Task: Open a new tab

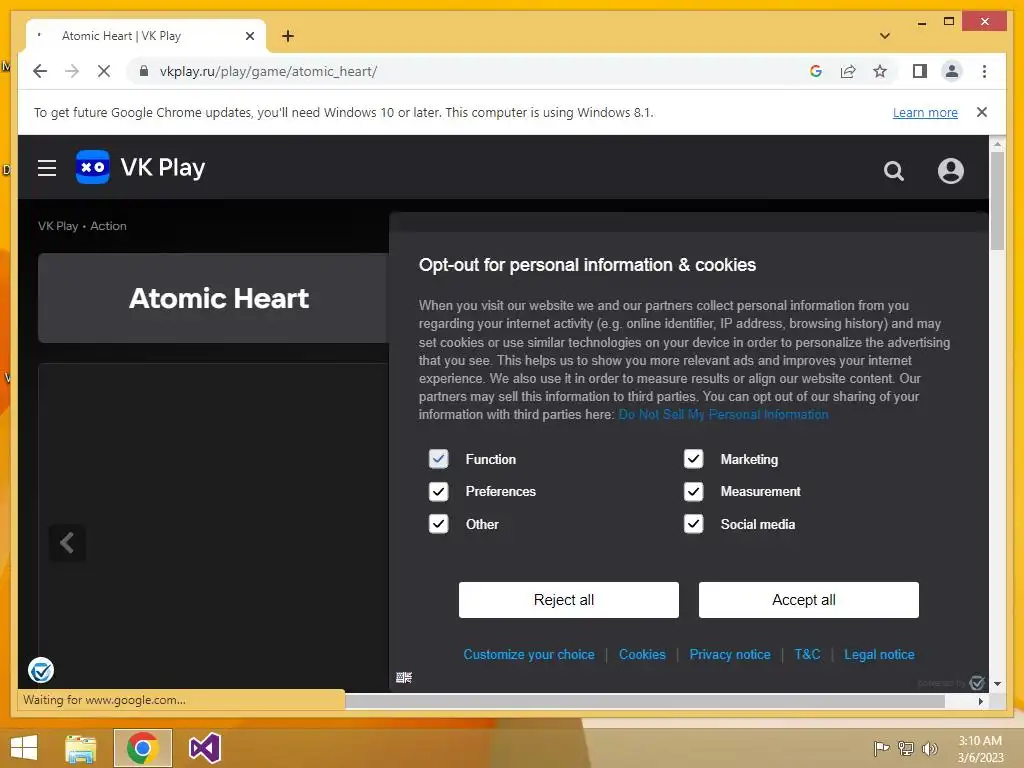Action: point(288,36)
